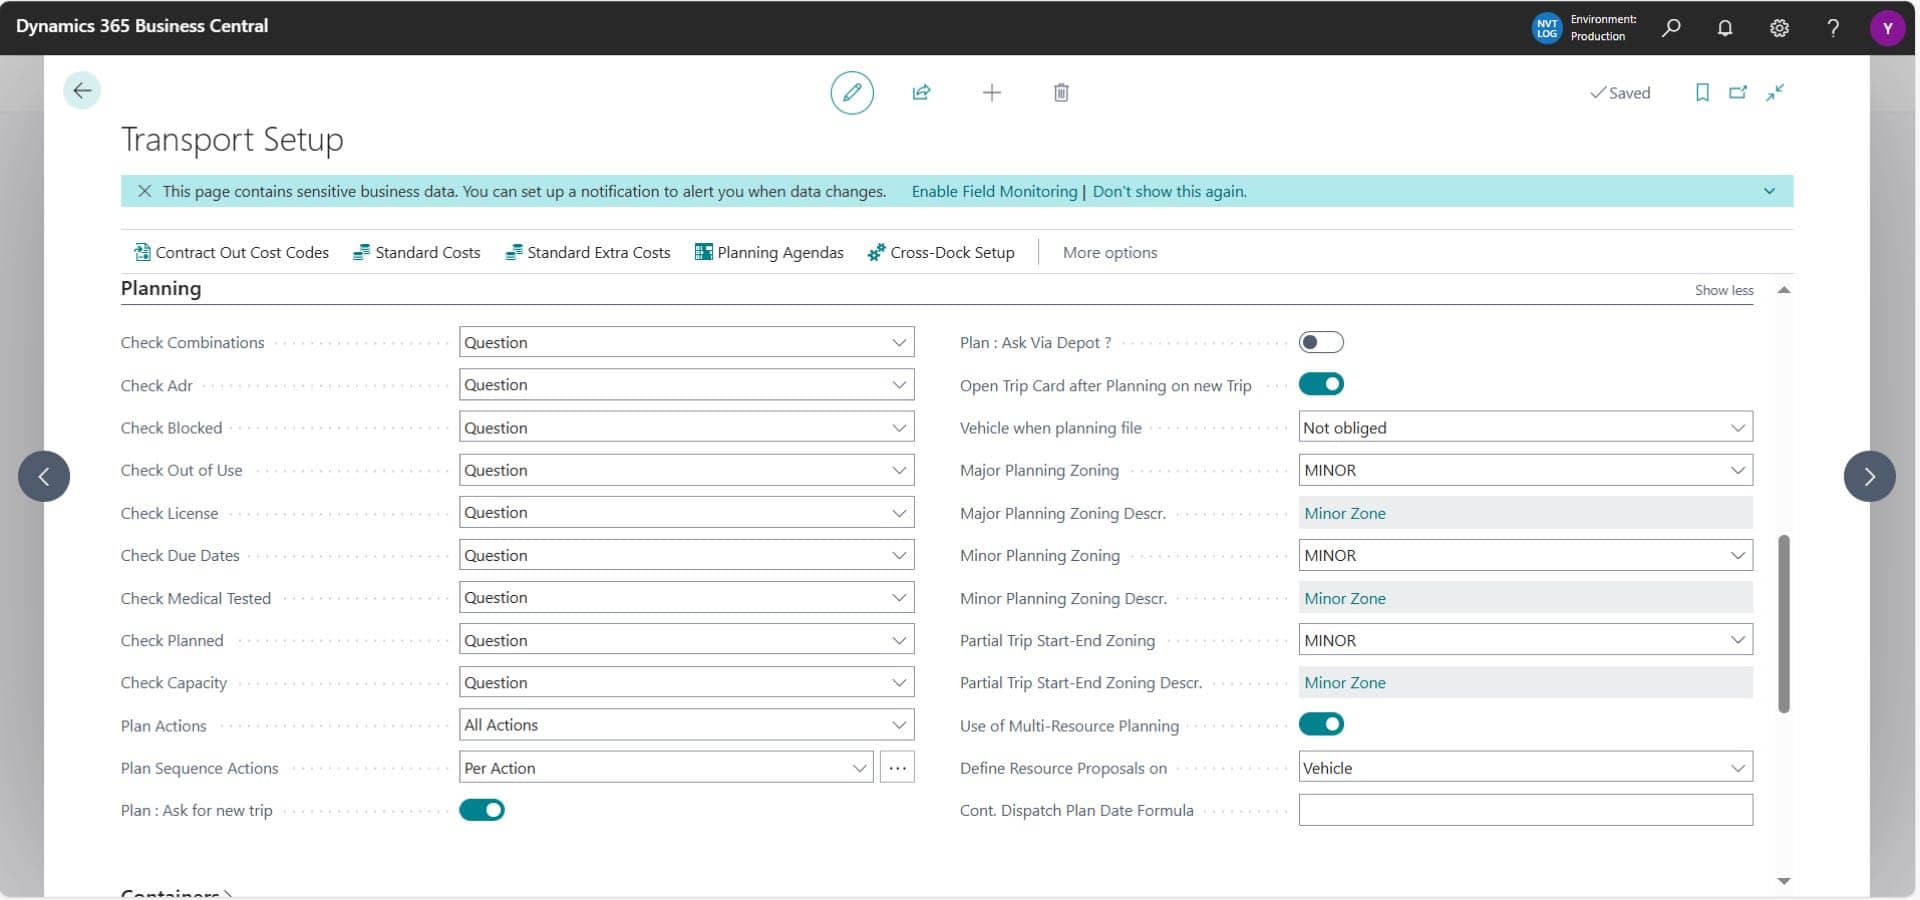Open Standard Costs action
This screenshot has width=1920, height=900.
(417, 252)
